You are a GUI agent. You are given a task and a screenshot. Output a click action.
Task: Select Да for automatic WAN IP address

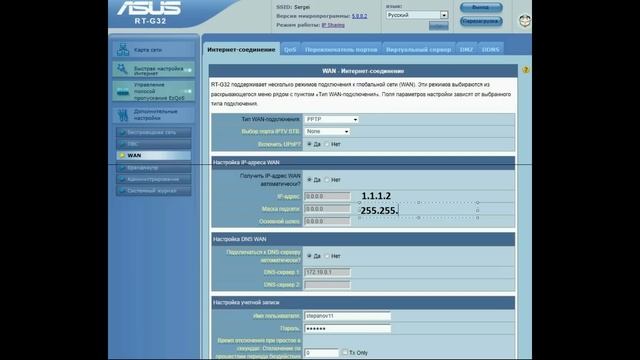(x=309, y=180)
